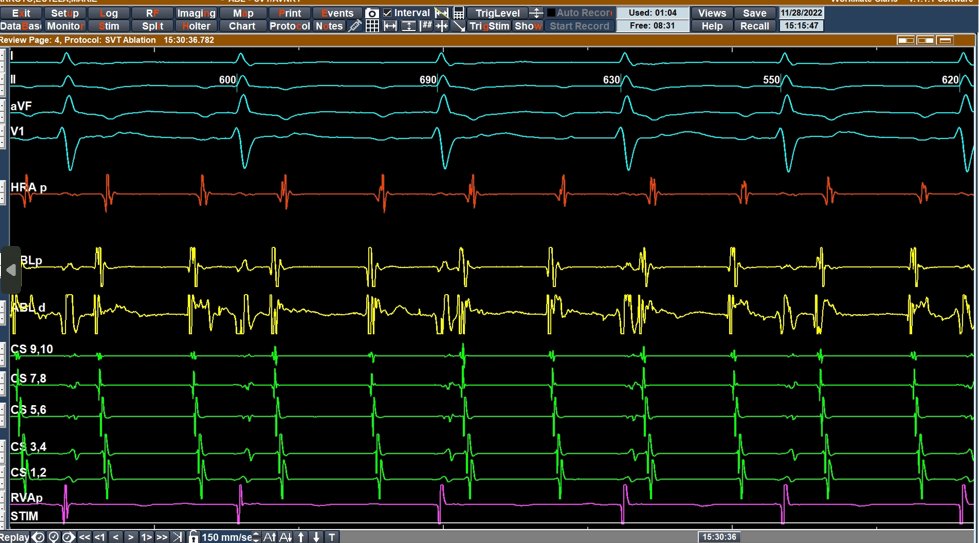The image size is (979, 543).
Task: Click the numbered interval marker icon
Action: (x=426, y=26)
